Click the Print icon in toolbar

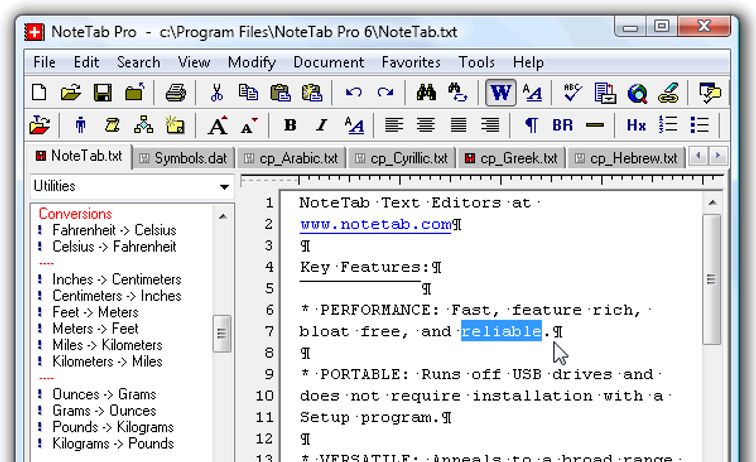[x=175, y=94]
